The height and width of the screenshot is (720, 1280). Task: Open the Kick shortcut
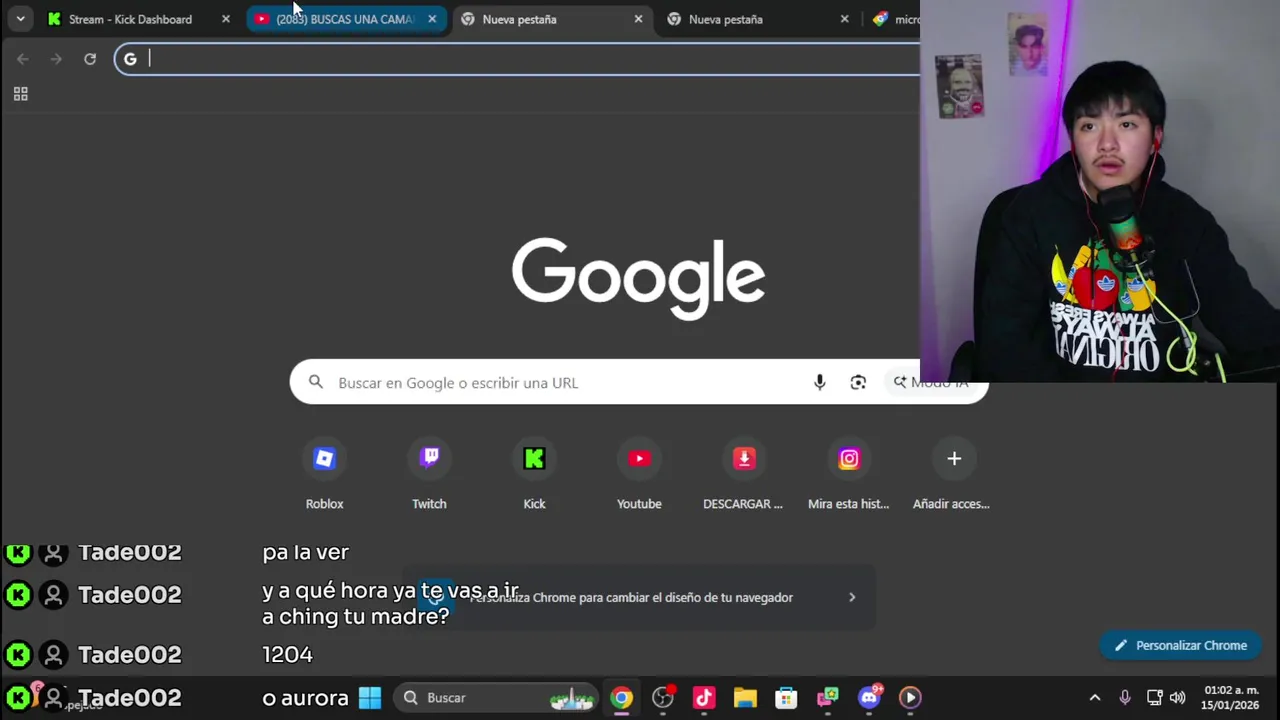(x=534, y=474)
